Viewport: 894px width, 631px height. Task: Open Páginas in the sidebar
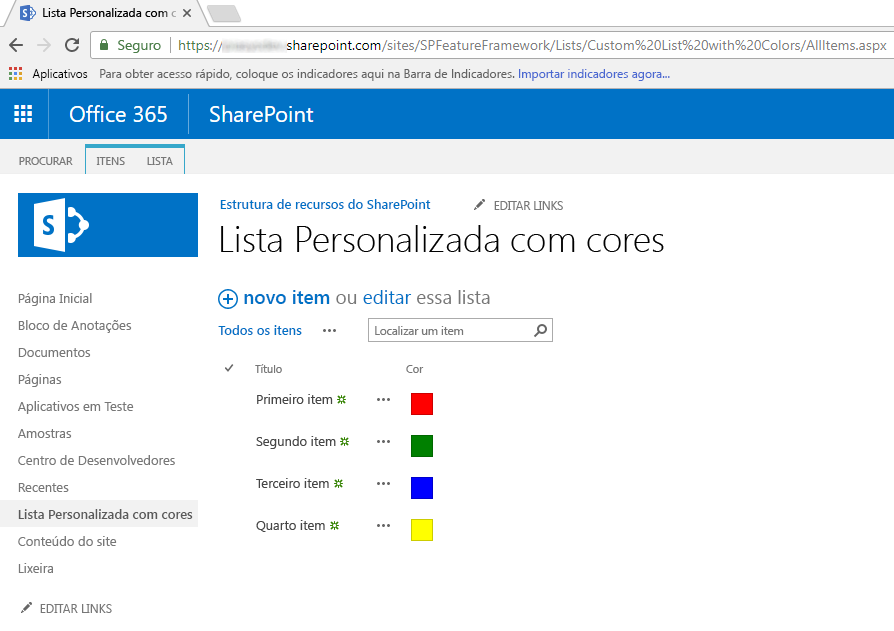click(39, 380)
